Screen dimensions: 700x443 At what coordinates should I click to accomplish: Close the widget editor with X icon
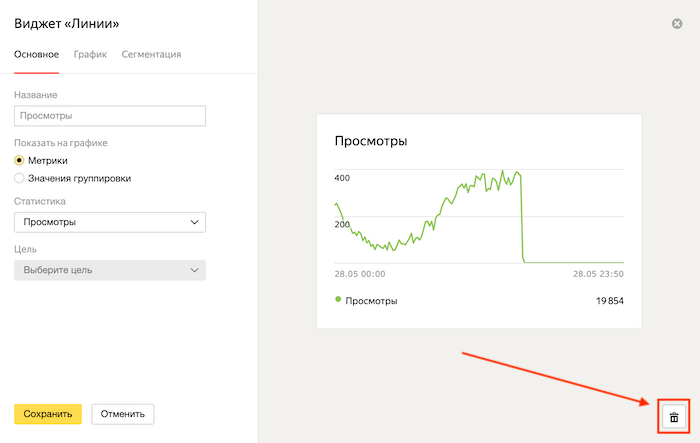point(677,23)
